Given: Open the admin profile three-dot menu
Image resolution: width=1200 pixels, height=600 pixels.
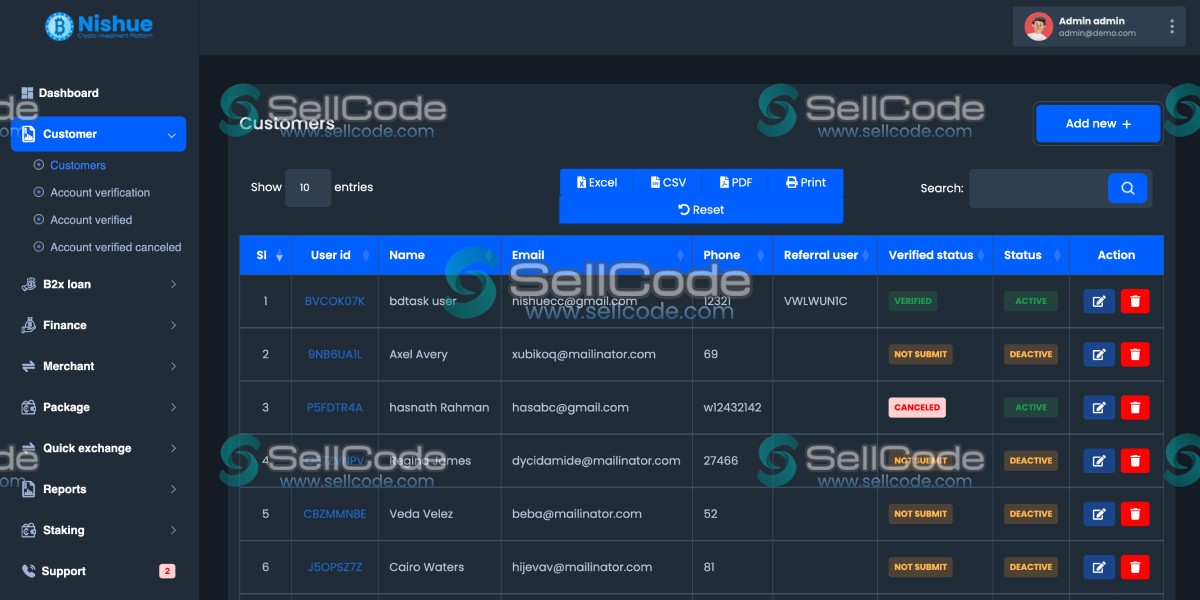Looking at the screenshot, I should pyautogui.click(x=1171, y=26).
